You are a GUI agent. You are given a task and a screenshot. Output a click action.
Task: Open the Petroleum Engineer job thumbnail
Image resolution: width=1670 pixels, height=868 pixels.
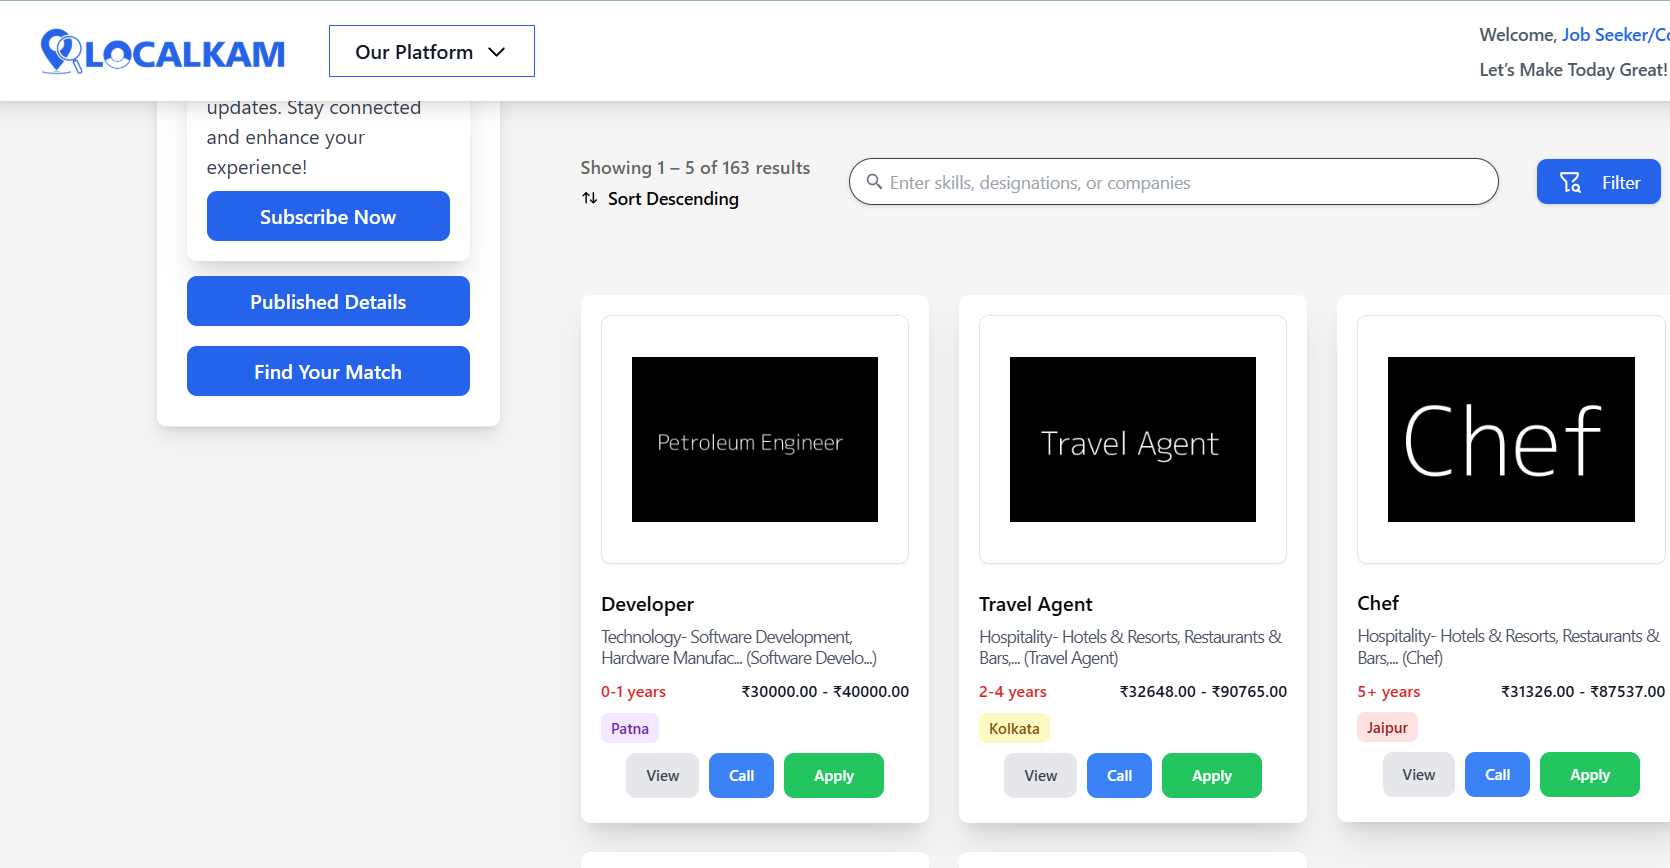click(754, 439)
